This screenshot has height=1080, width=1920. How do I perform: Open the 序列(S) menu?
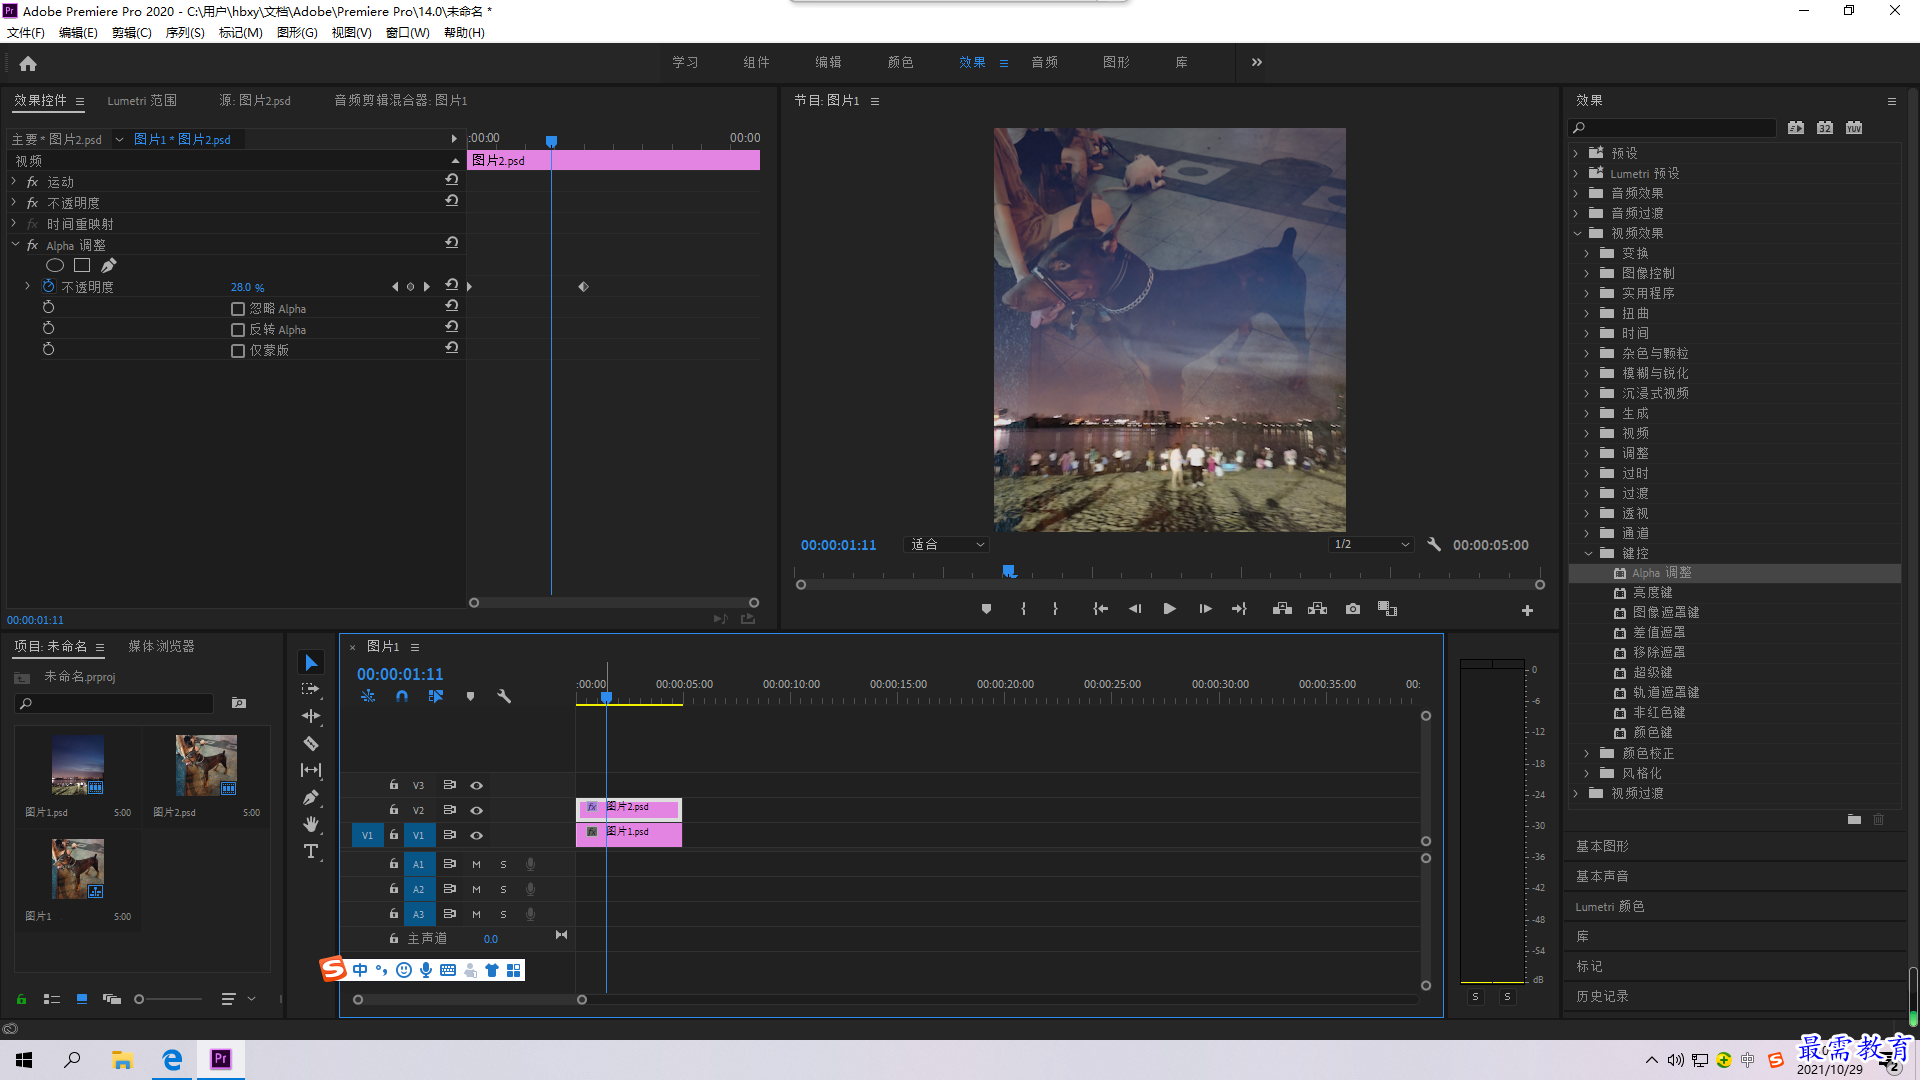[x=185, y=33]
